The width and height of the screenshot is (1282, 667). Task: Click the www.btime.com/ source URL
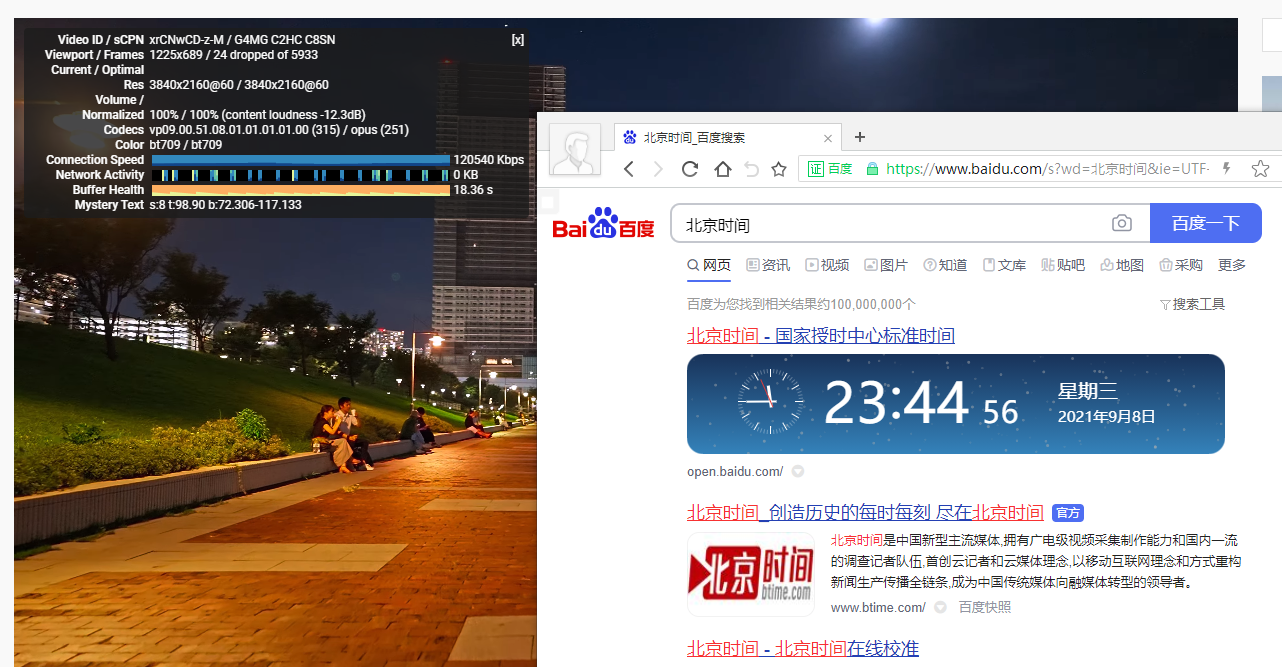[x=878, y=607]
